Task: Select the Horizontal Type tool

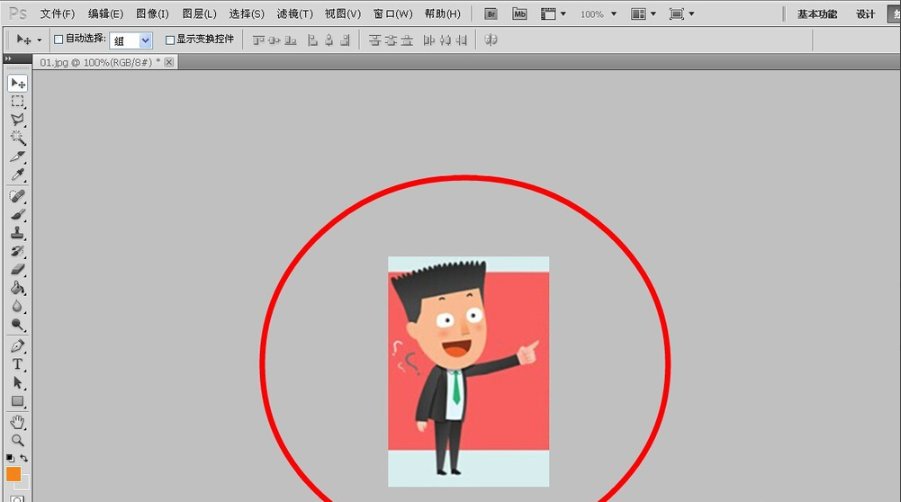Action: click(x=17, y=365)
